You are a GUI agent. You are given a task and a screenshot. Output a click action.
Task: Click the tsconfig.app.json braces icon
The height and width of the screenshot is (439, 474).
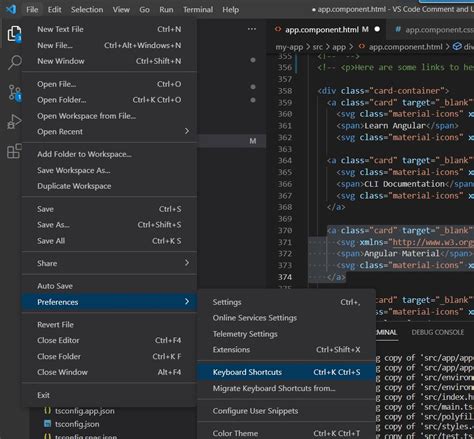tap(48, 411)
